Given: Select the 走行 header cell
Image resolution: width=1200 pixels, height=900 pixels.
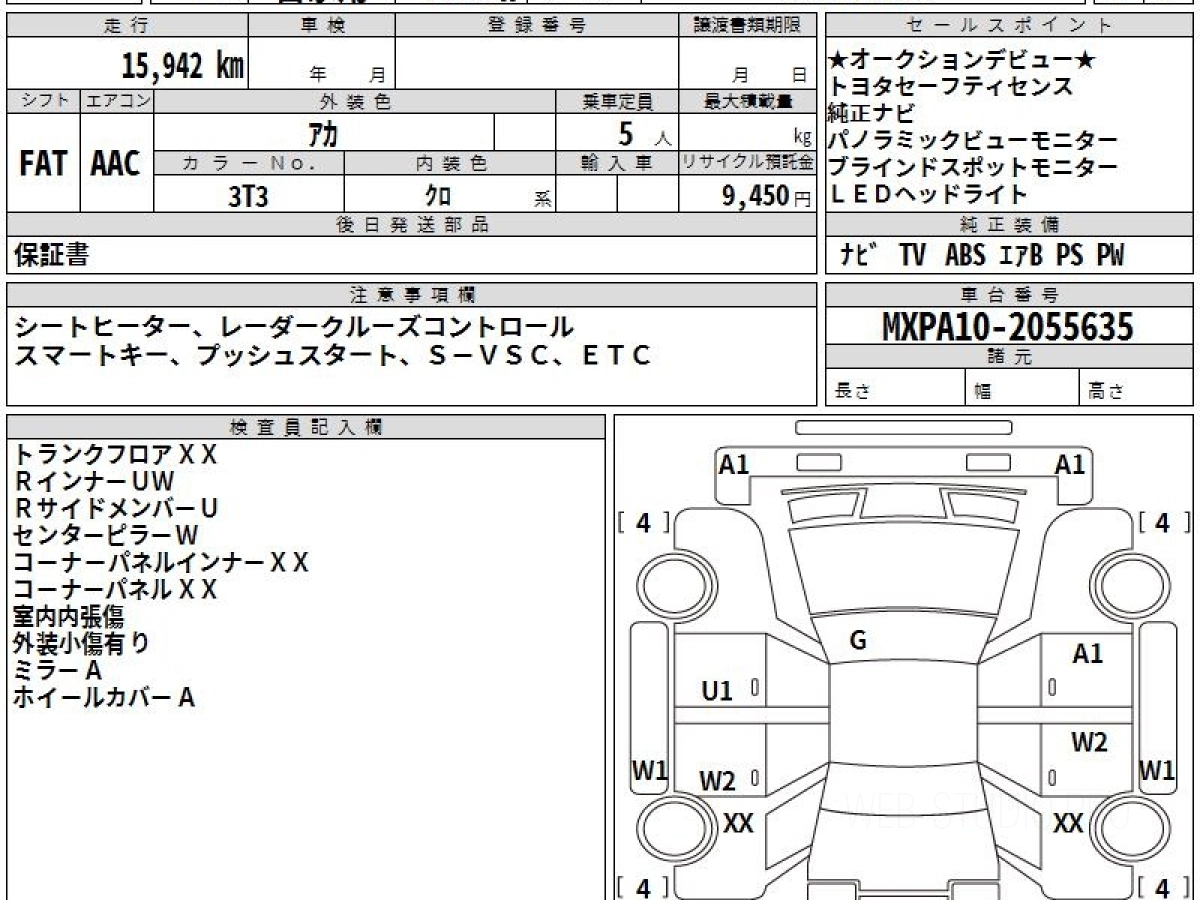Looking at the screenshot, I should (x=125, y=27).
